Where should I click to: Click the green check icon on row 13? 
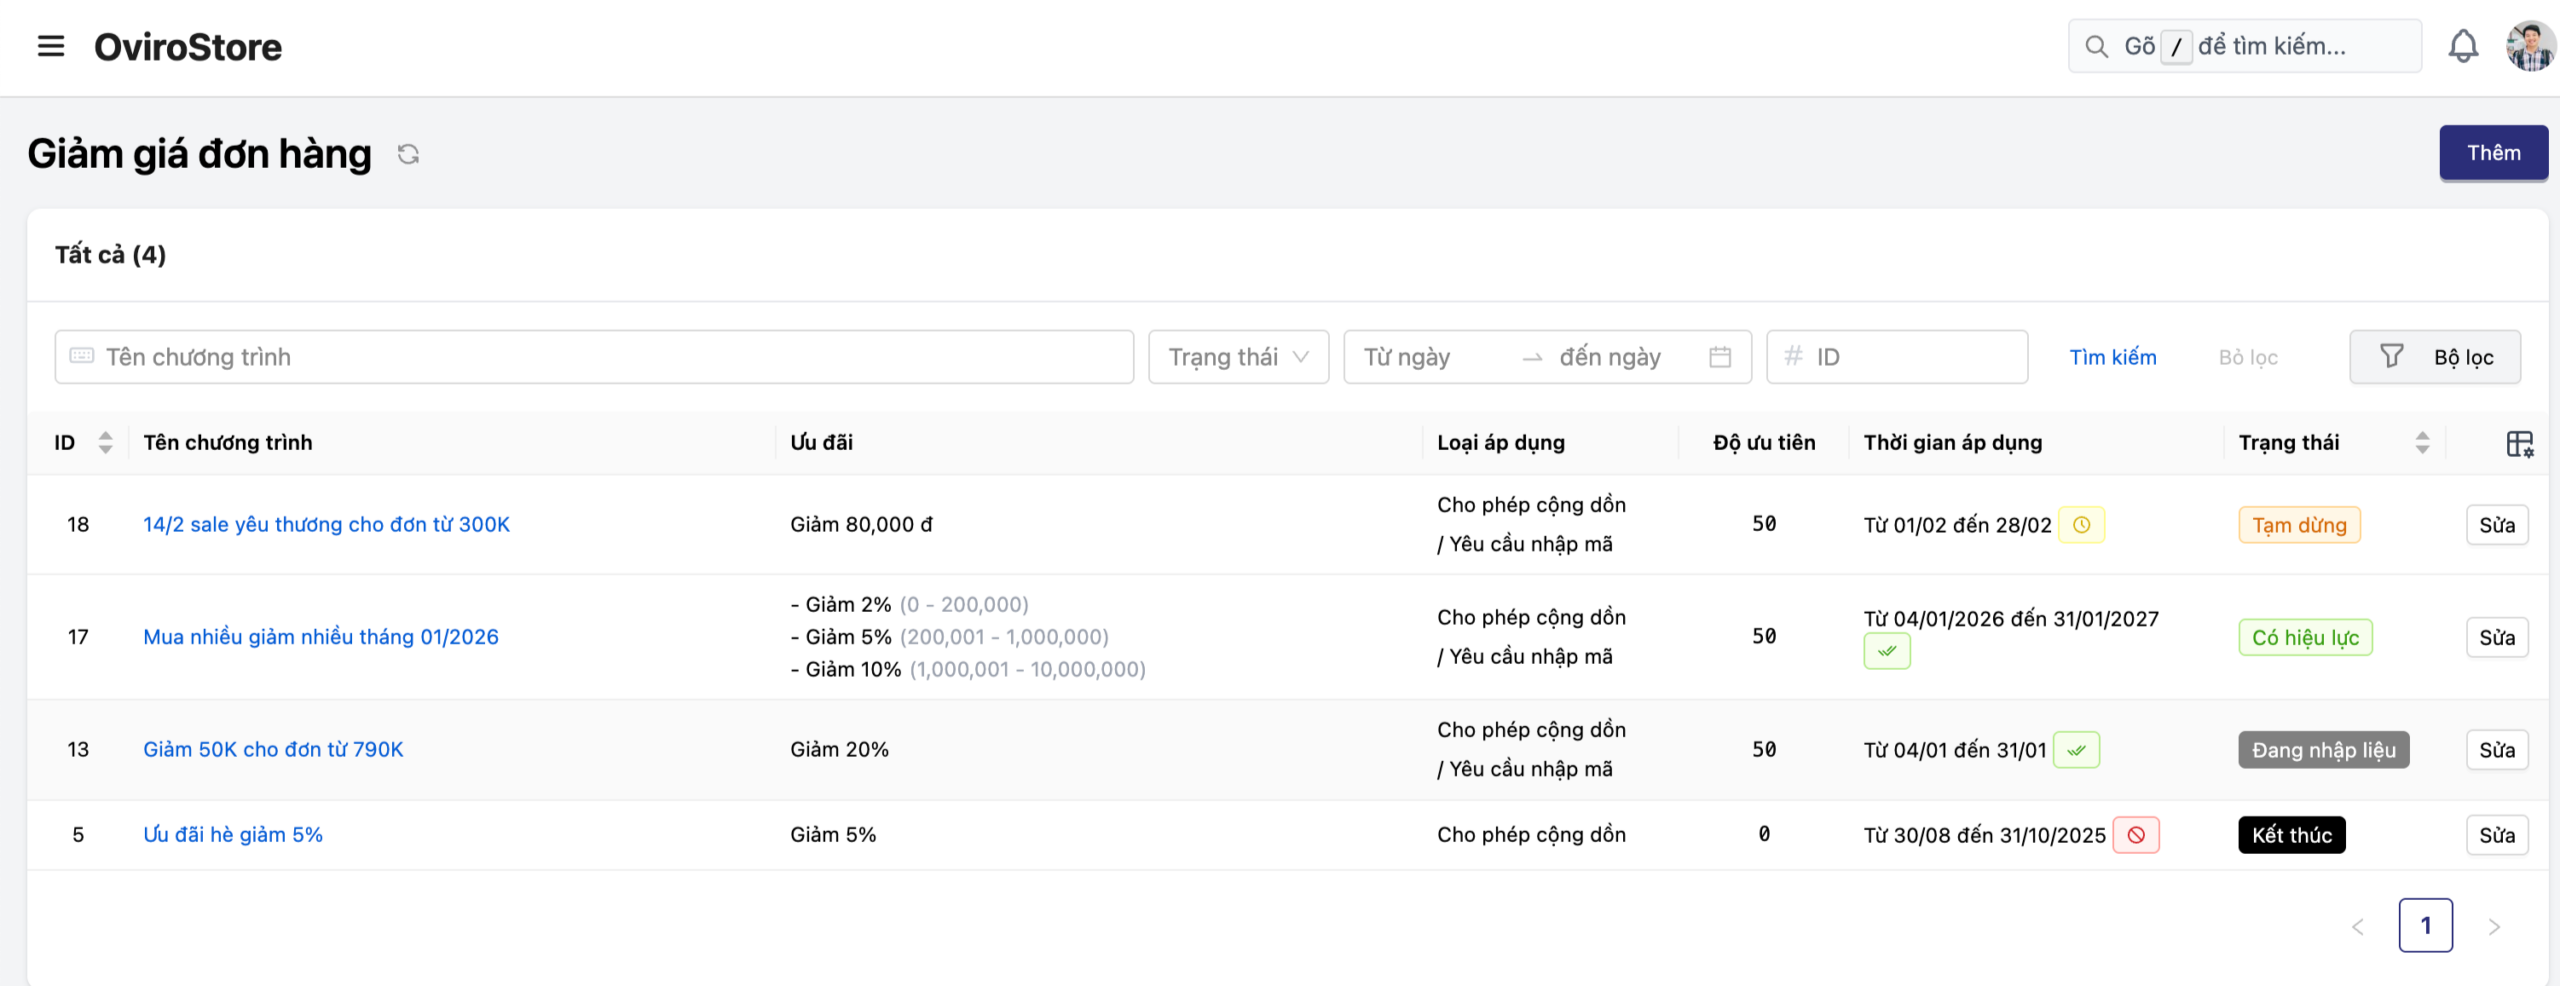(x=2076, y=750)
